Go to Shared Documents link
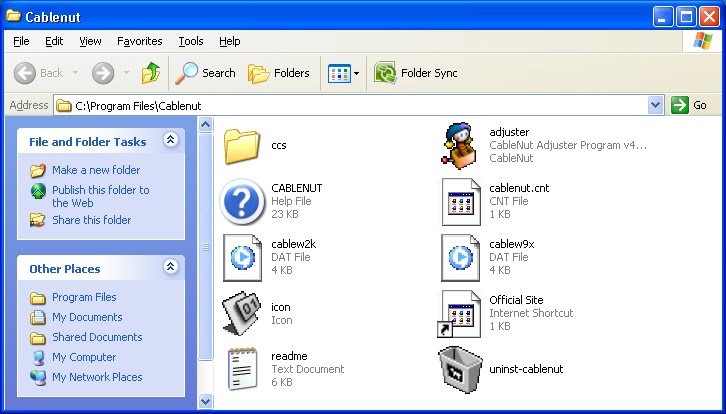The width and height of the screenshot is (726, 414). point(97,337)
